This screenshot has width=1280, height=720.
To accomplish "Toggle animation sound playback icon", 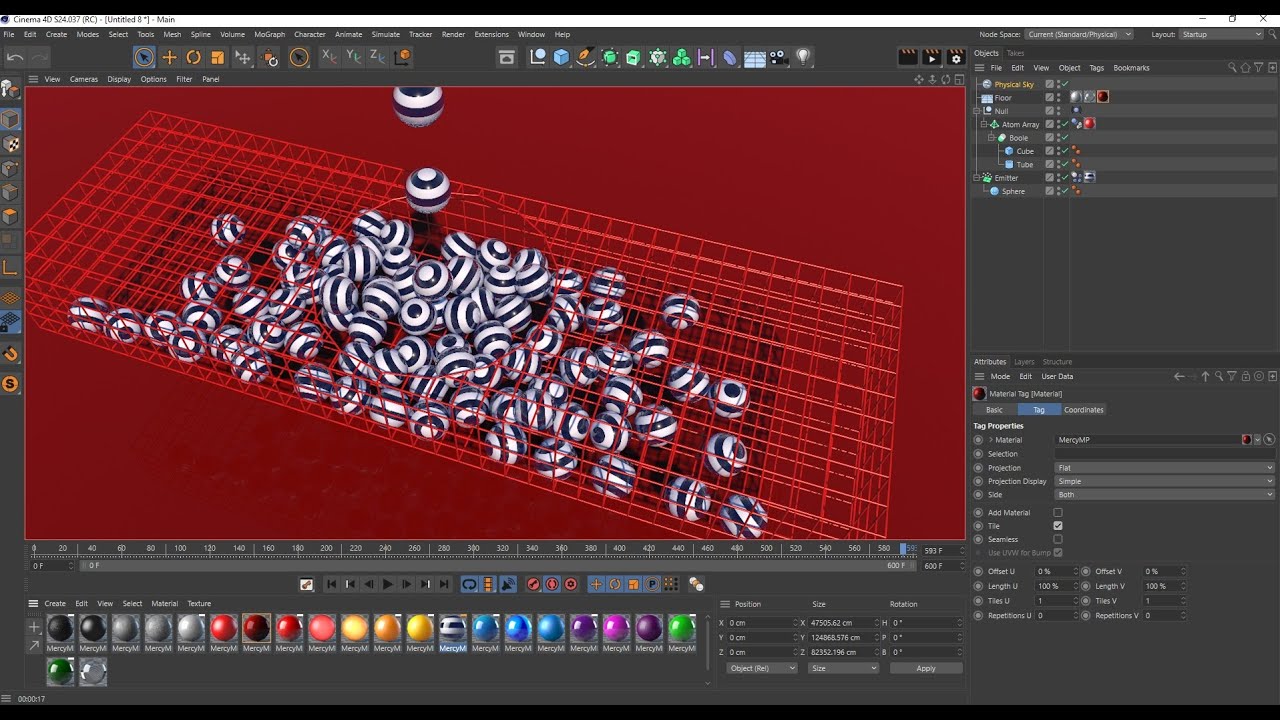I will pyautogui.click(x=508, y=584).
